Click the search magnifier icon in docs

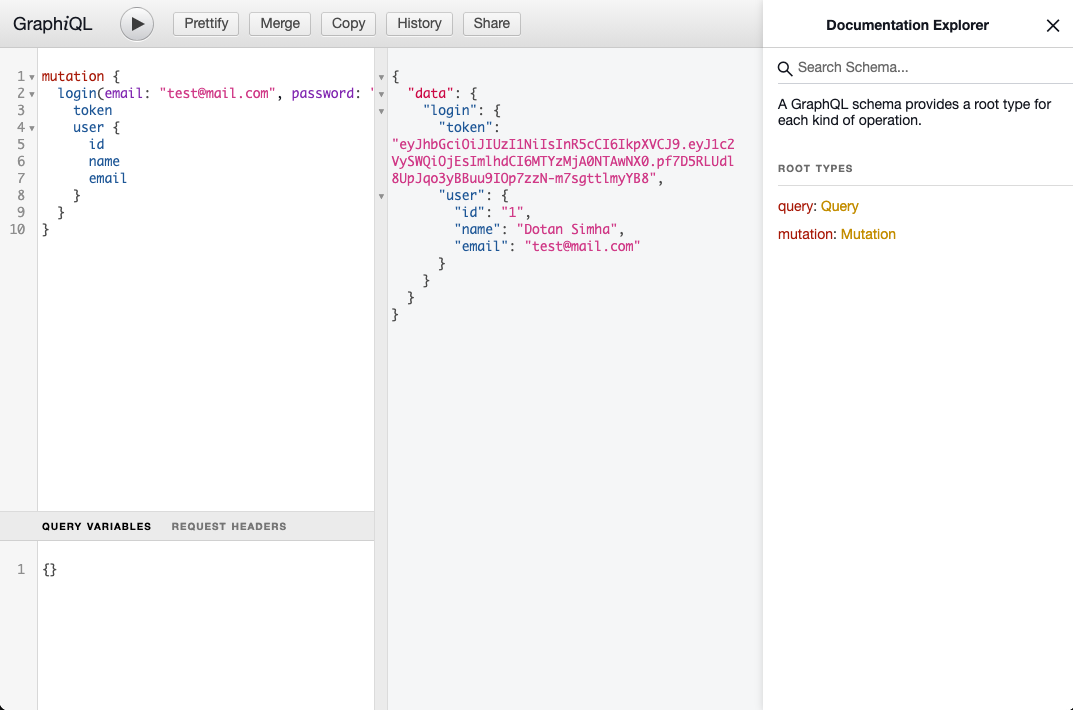coord(785,68)
